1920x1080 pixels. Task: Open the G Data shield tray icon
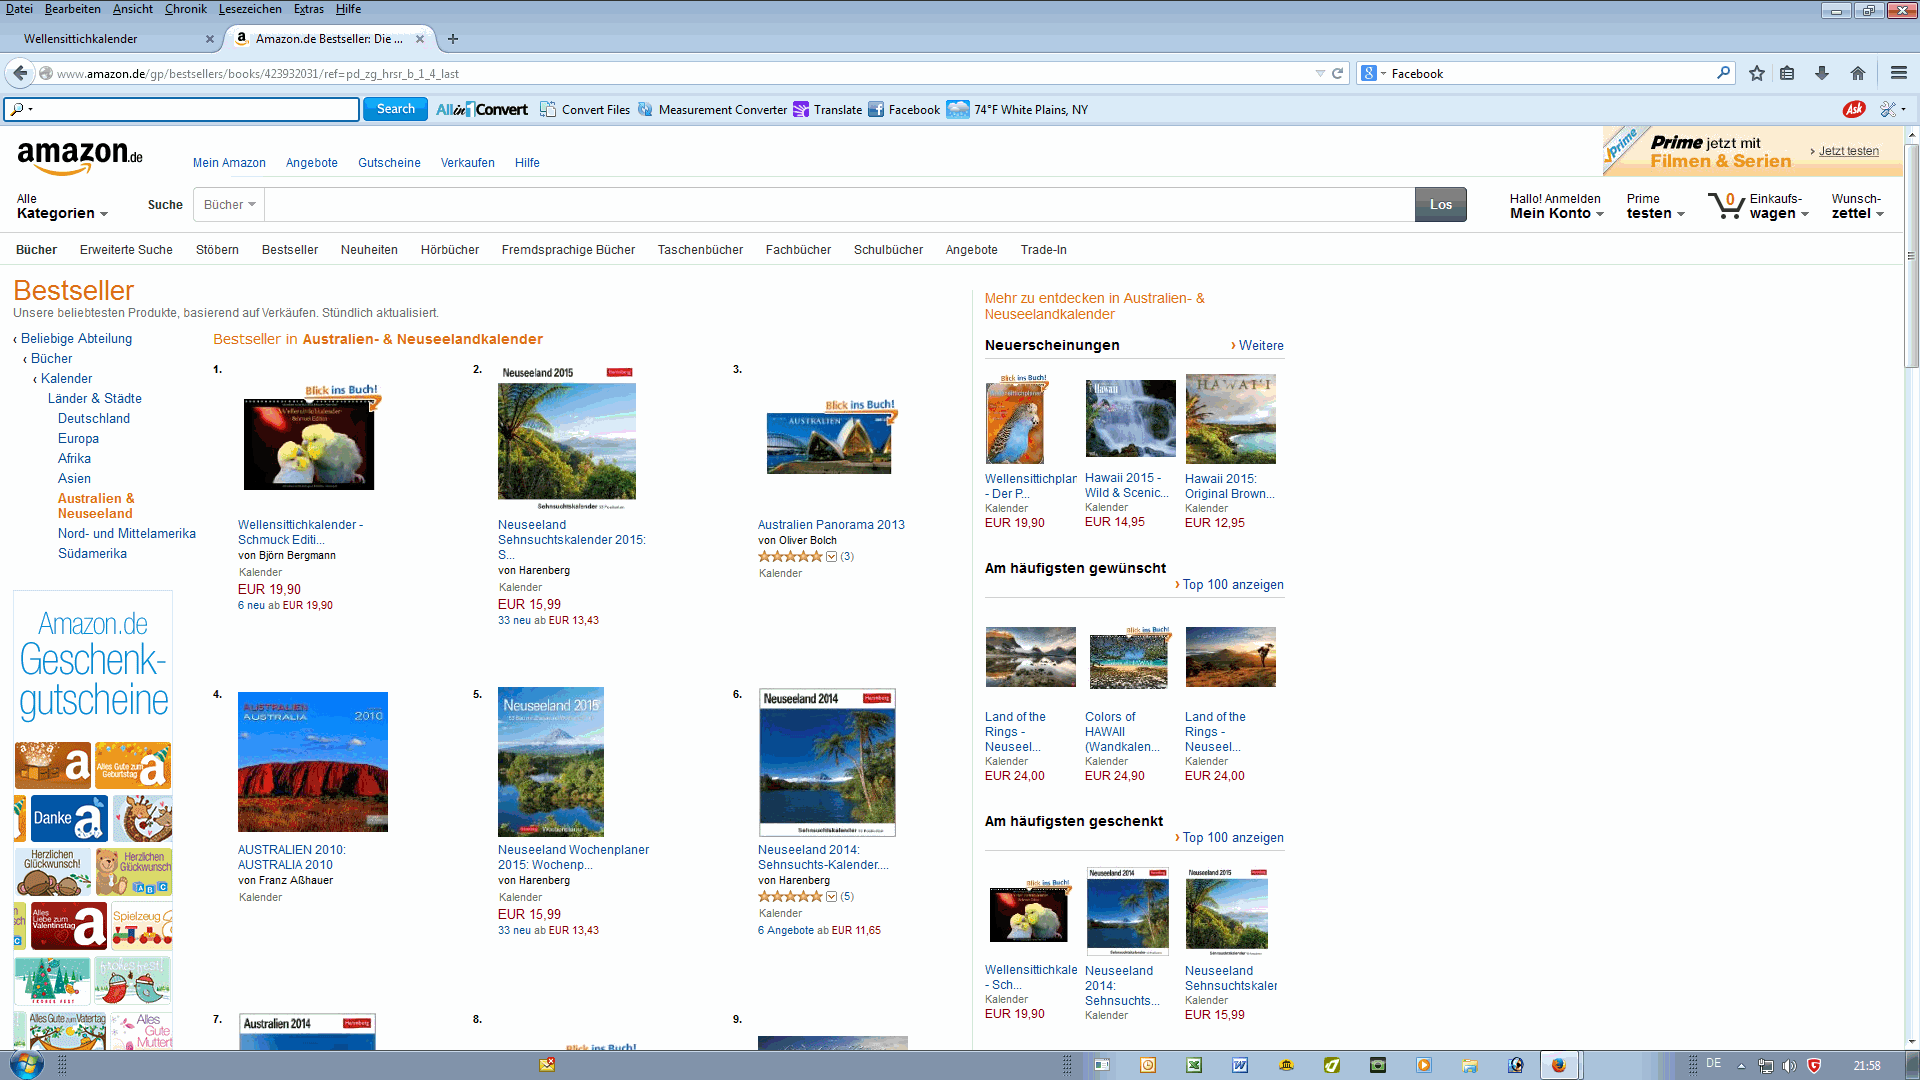[x=1814, y=1065]
